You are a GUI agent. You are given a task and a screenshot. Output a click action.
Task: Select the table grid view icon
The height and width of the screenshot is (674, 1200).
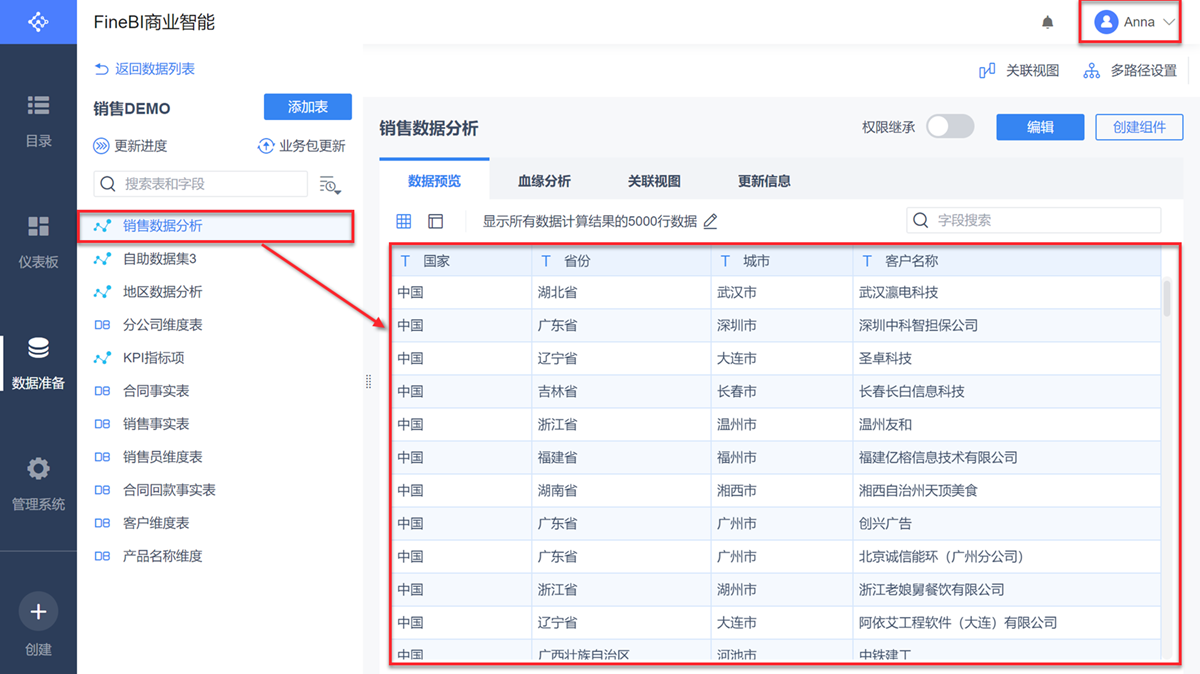point(404,221)
